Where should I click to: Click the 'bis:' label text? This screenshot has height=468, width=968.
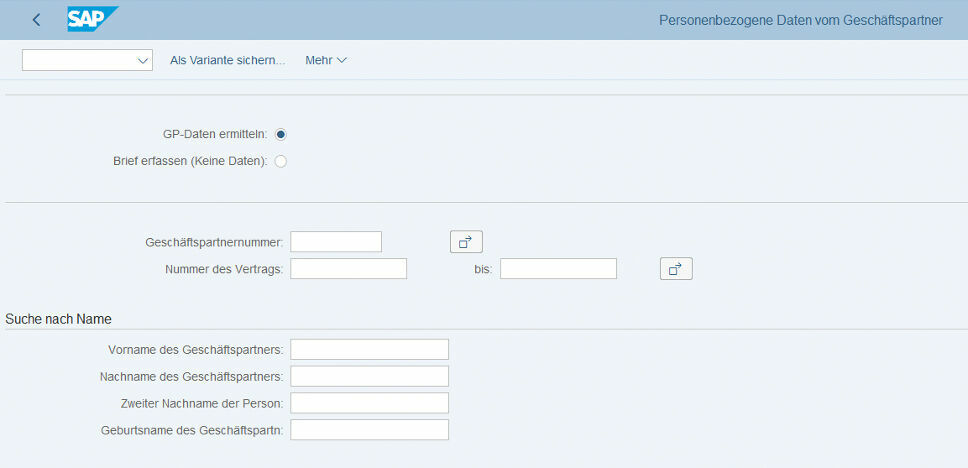click(483, 269)
